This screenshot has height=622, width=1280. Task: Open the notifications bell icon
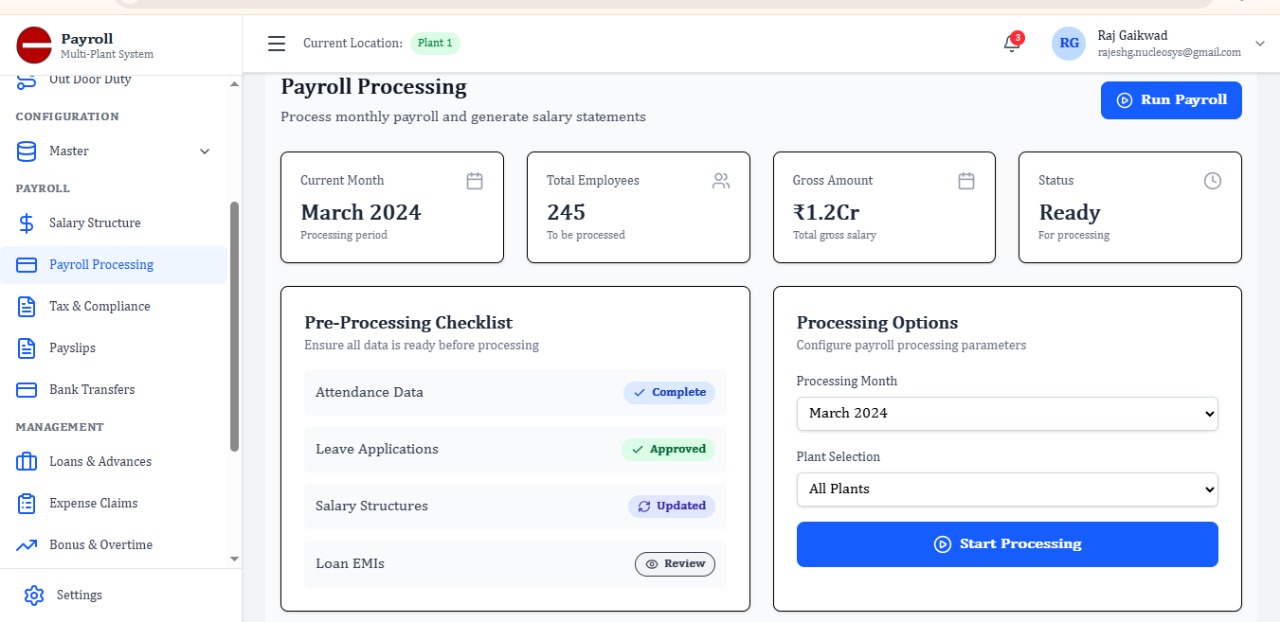[1012, 43]
